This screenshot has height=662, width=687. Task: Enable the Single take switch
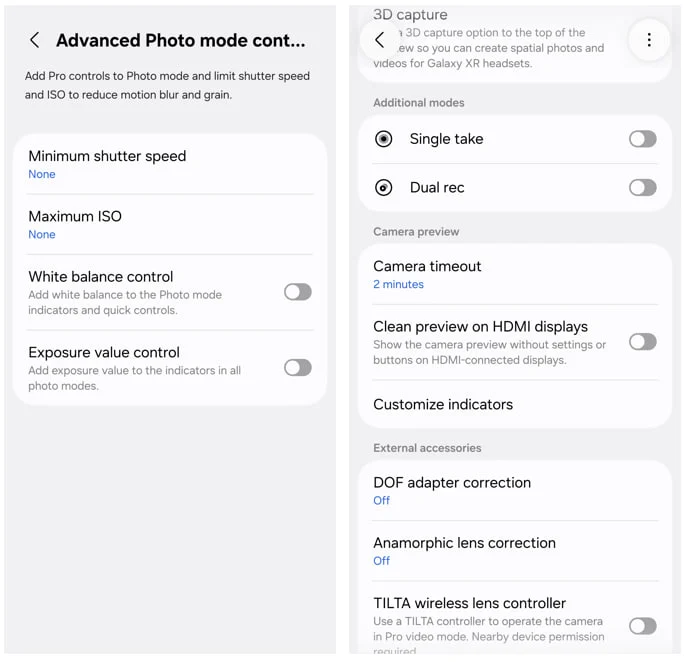(642, 139)
